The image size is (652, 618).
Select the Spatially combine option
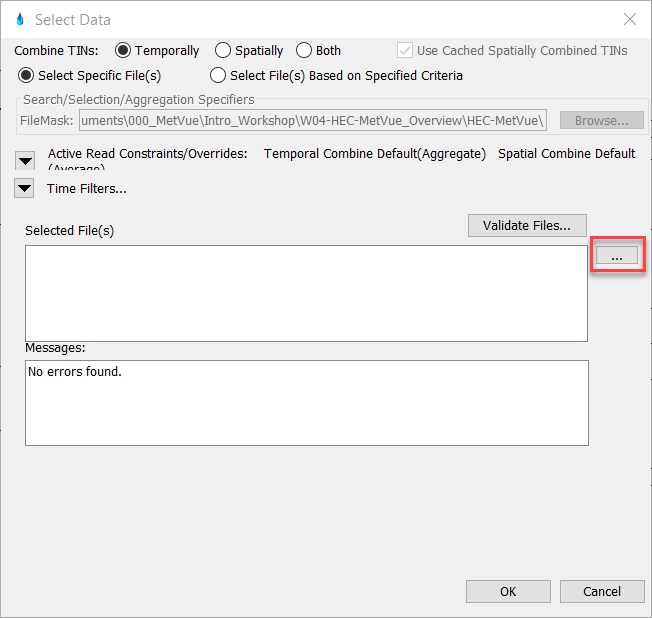pos(223,50)
